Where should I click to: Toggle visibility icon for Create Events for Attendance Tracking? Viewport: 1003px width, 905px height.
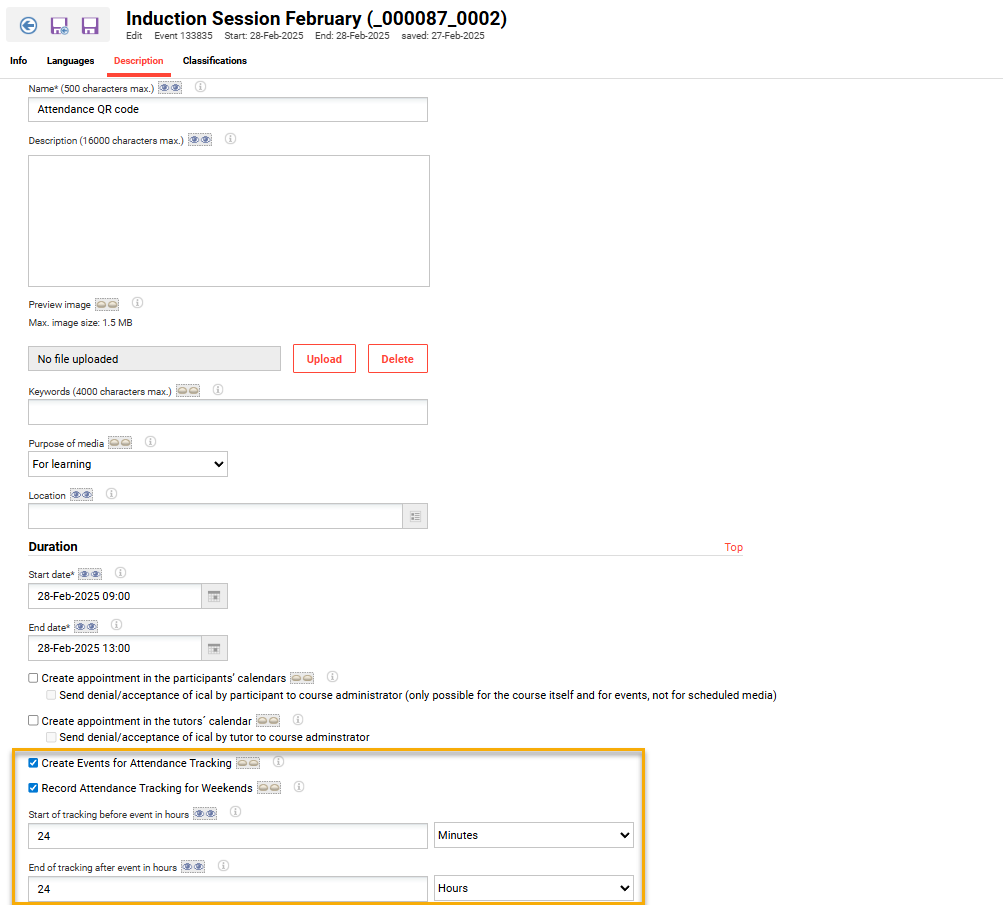click(248, 763)
